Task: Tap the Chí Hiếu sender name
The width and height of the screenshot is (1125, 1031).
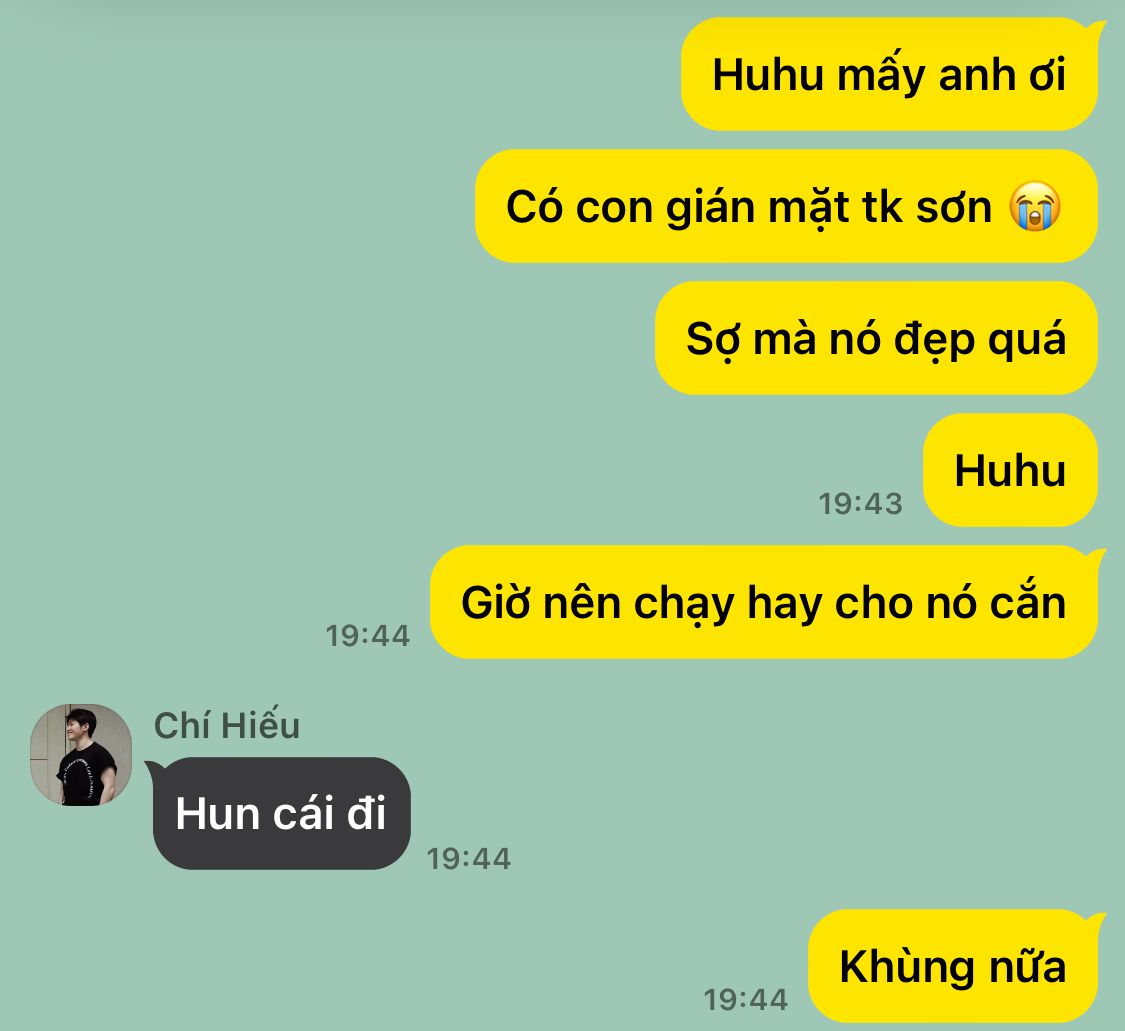Action: pyautogui.click(x=227, y=725)
